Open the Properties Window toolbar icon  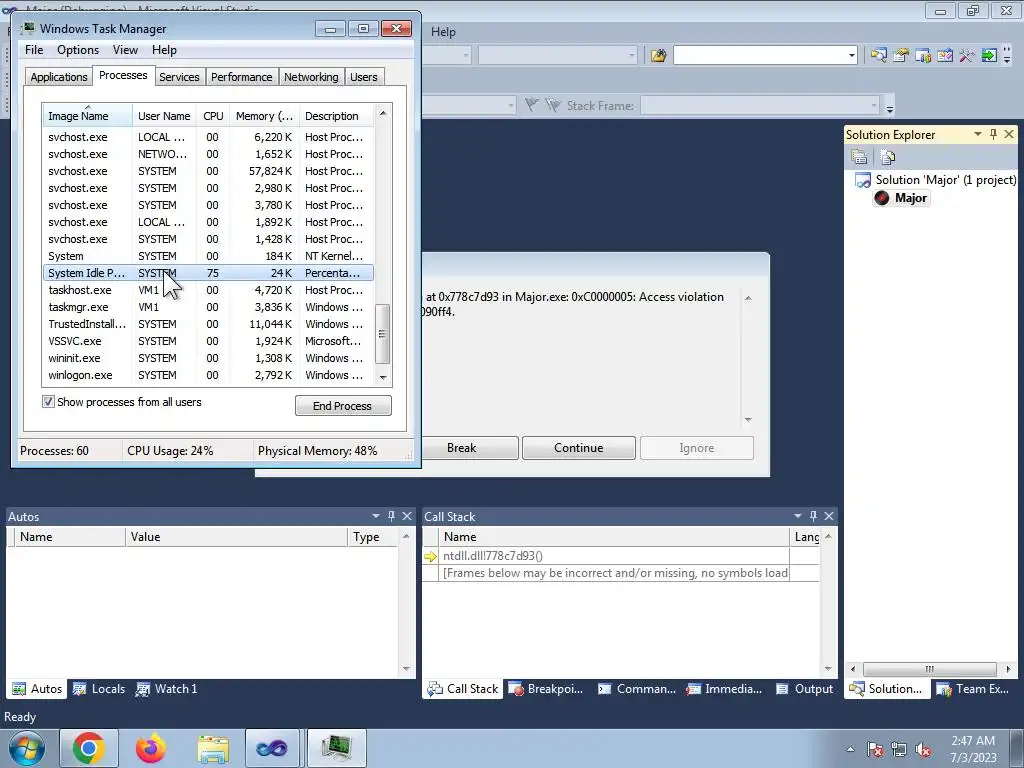pos(901,56)
